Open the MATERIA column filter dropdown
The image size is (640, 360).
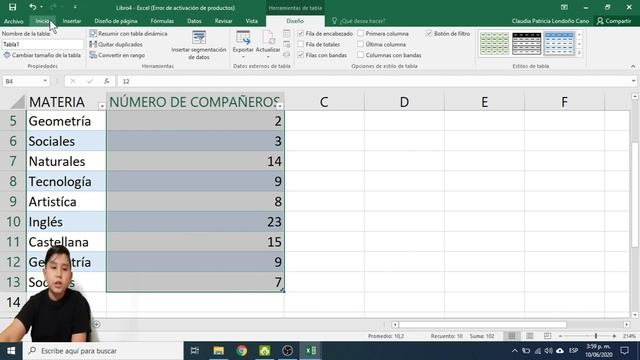(x=102, y=106)
